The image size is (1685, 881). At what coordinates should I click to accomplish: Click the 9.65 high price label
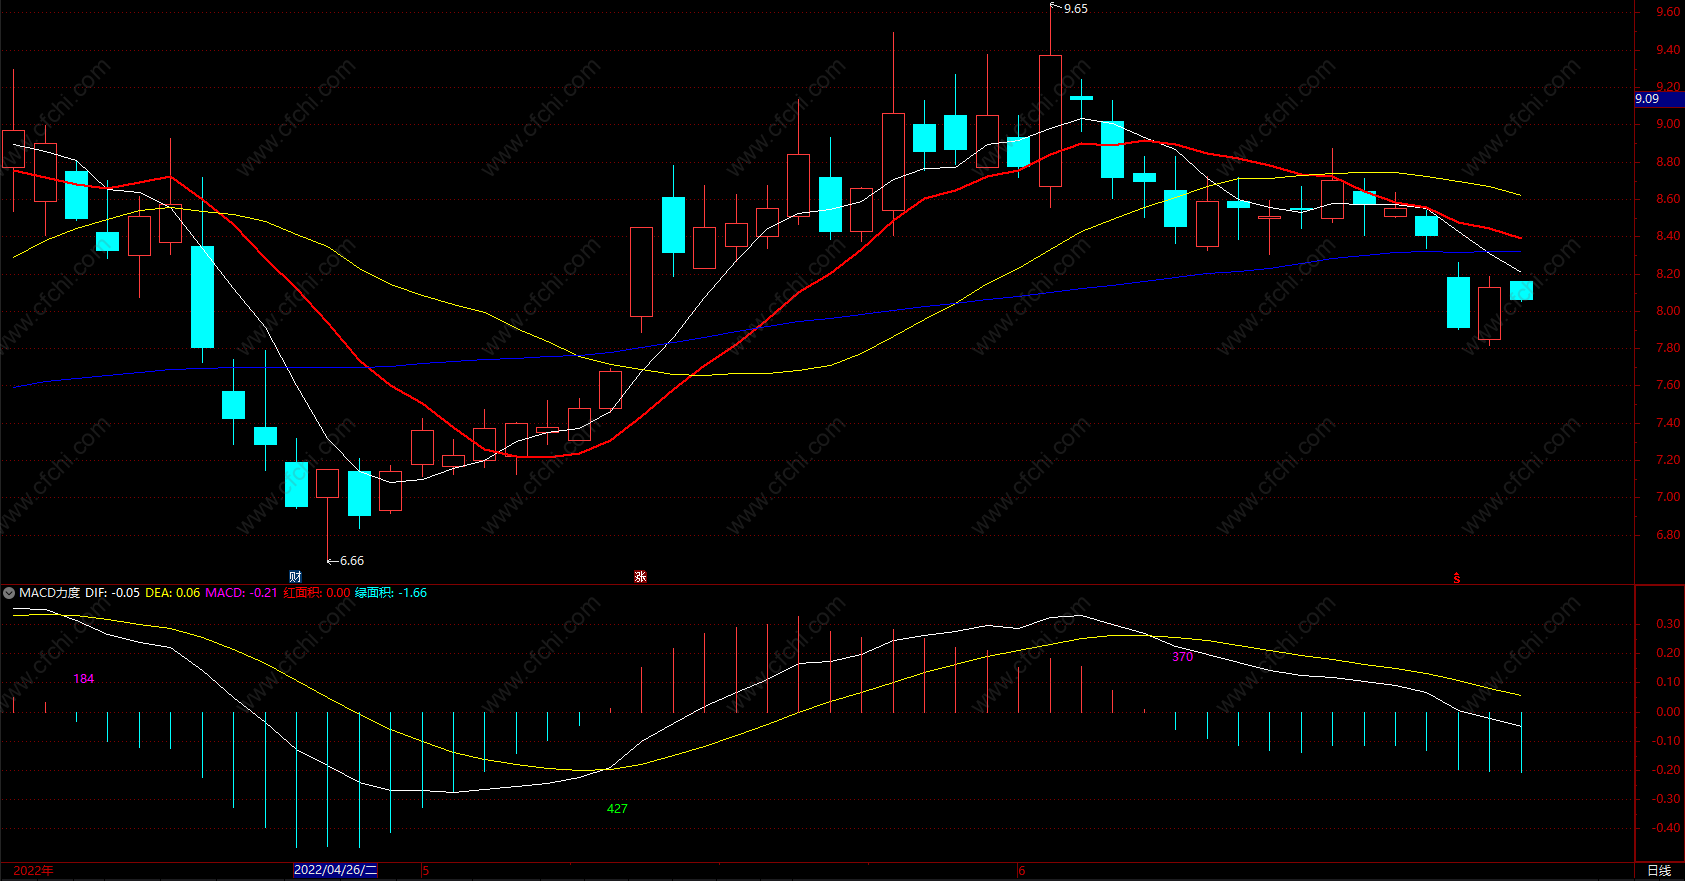coord(1075,9)
